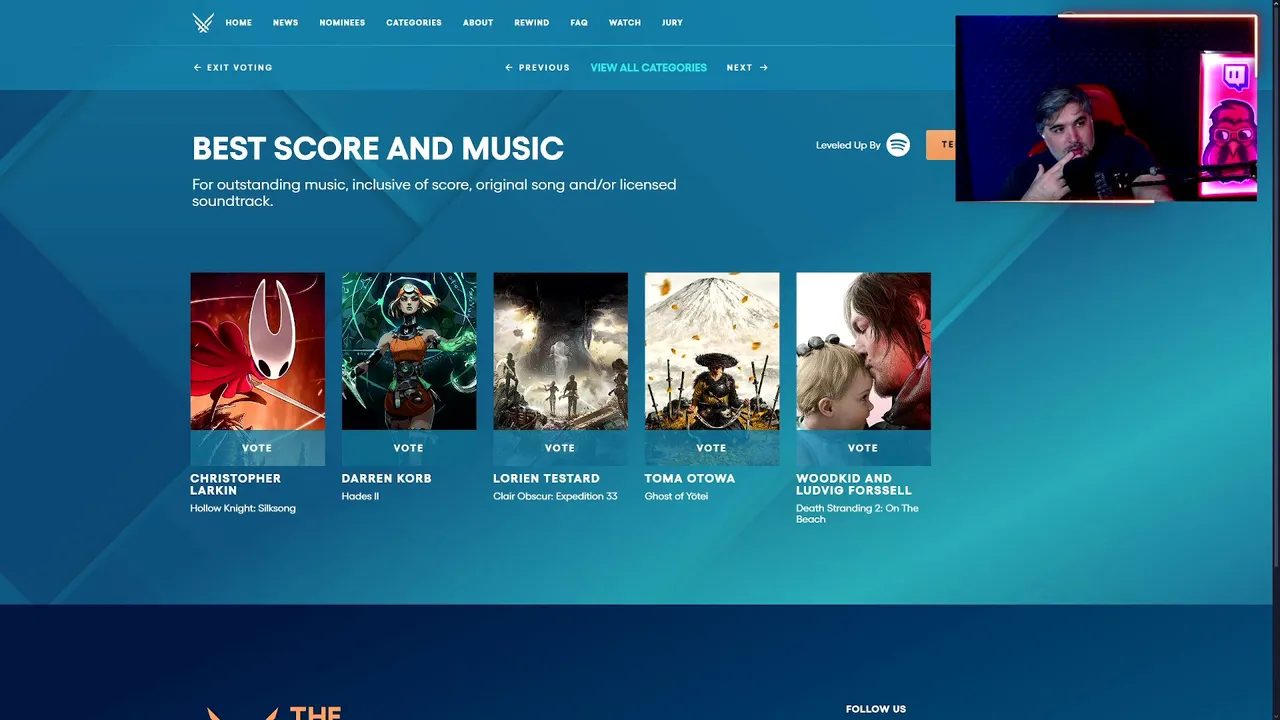
Task: Open the Home menu item
Action: pos(239,23)
